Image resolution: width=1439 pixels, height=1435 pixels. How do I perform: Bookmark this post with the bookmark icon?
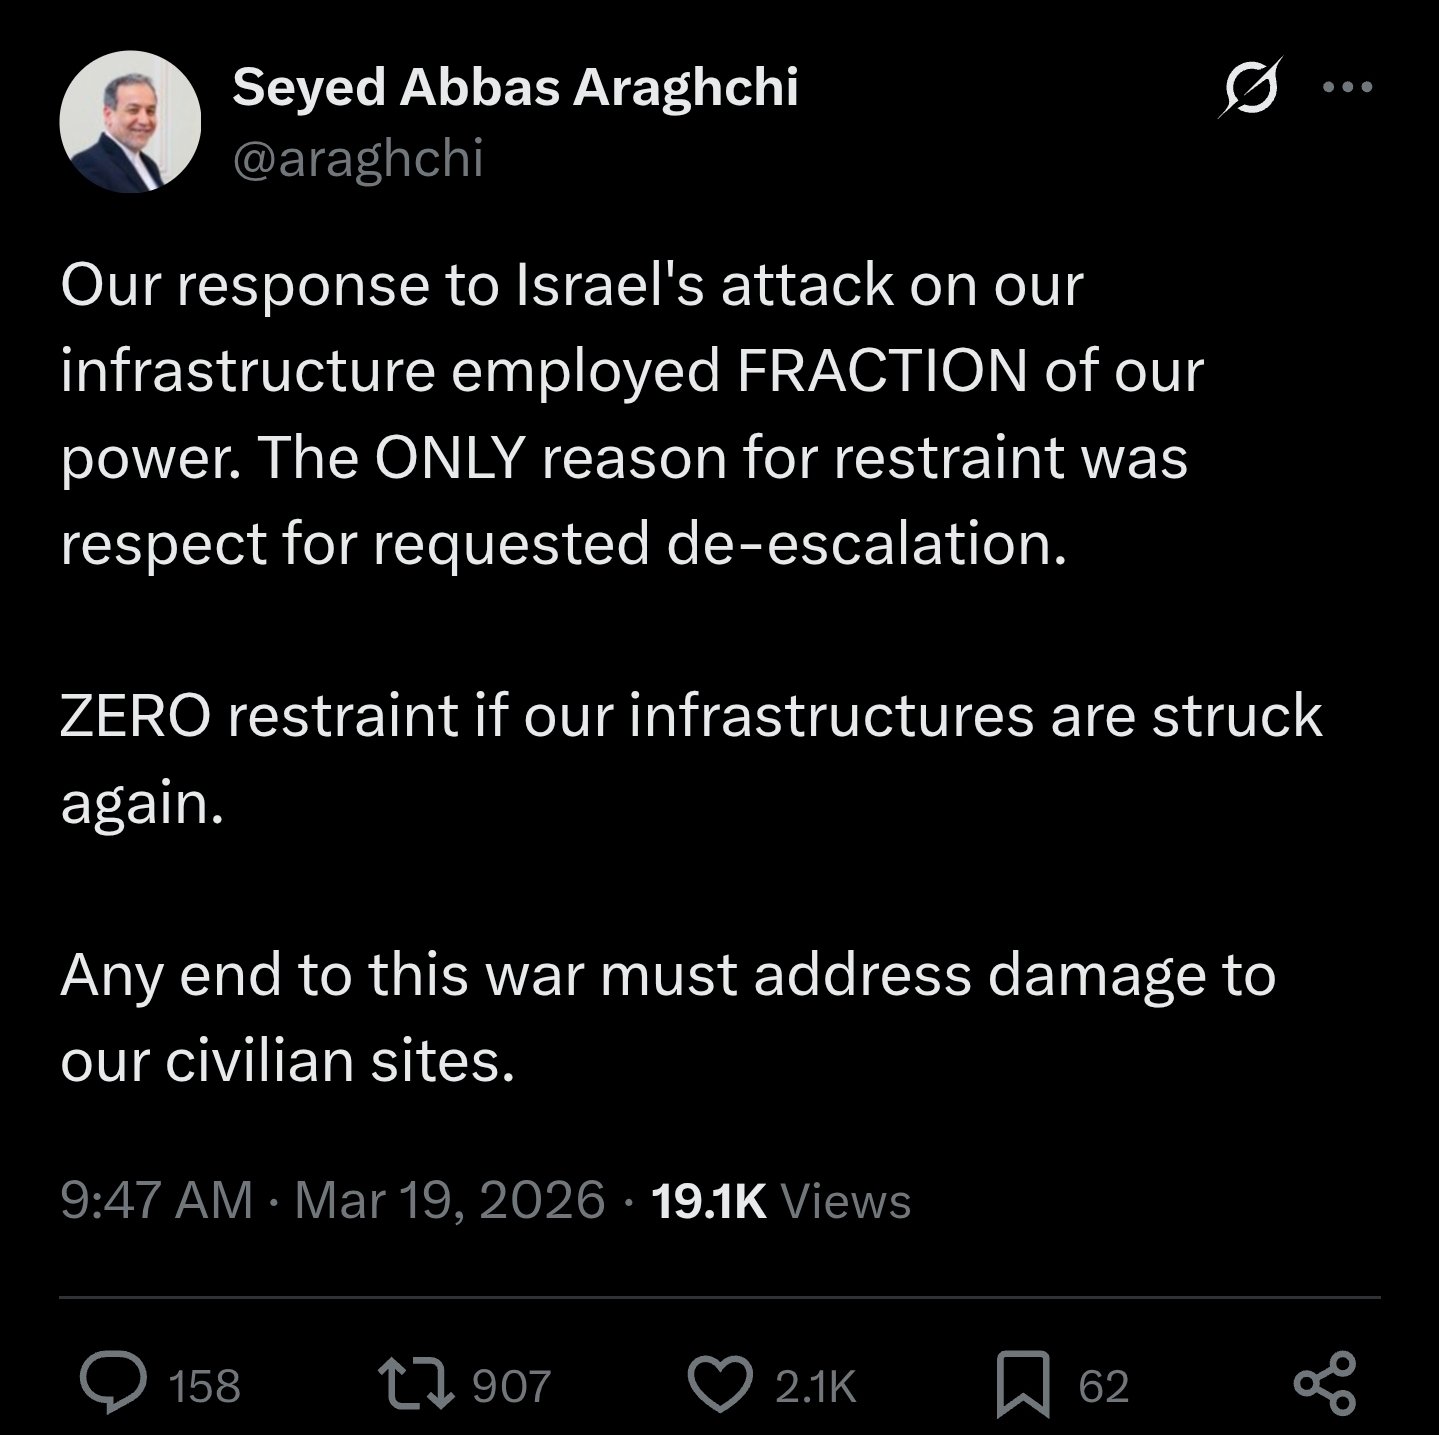click(x=1024, y=1384)
